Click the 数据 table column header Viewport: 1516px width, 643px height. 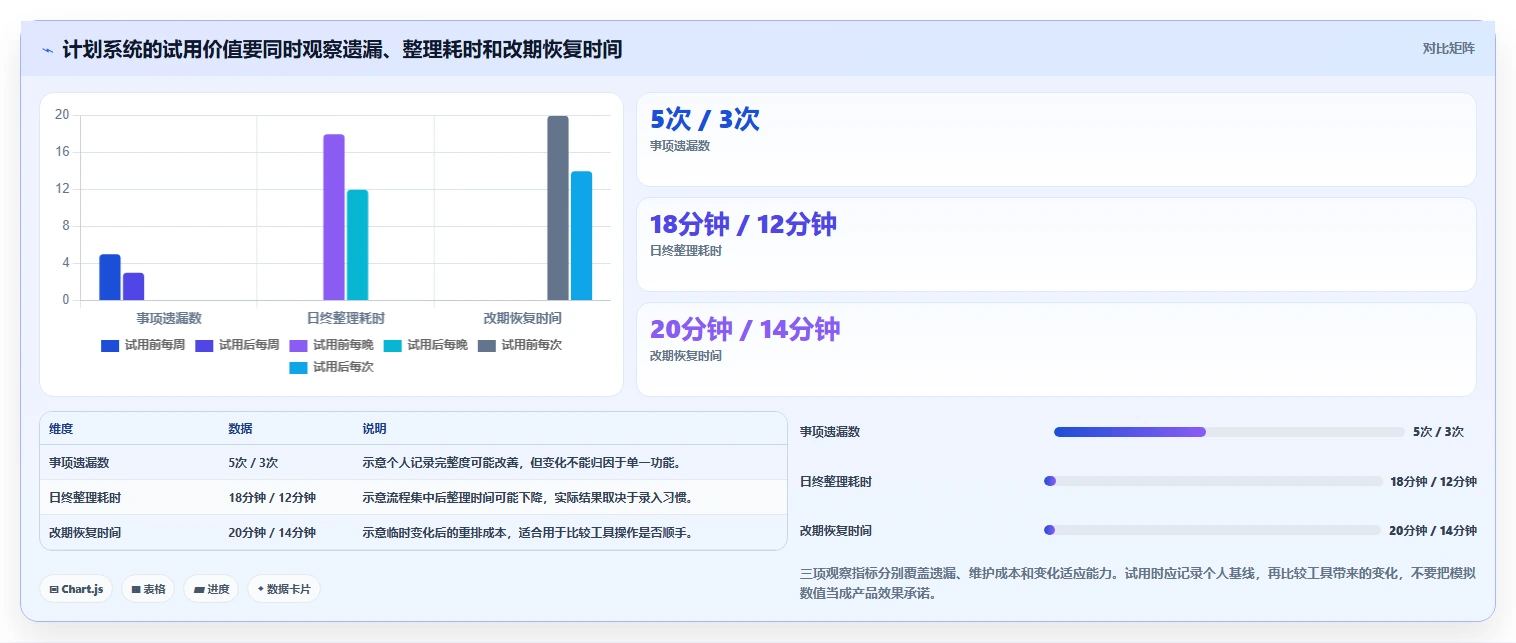[240, 428]
